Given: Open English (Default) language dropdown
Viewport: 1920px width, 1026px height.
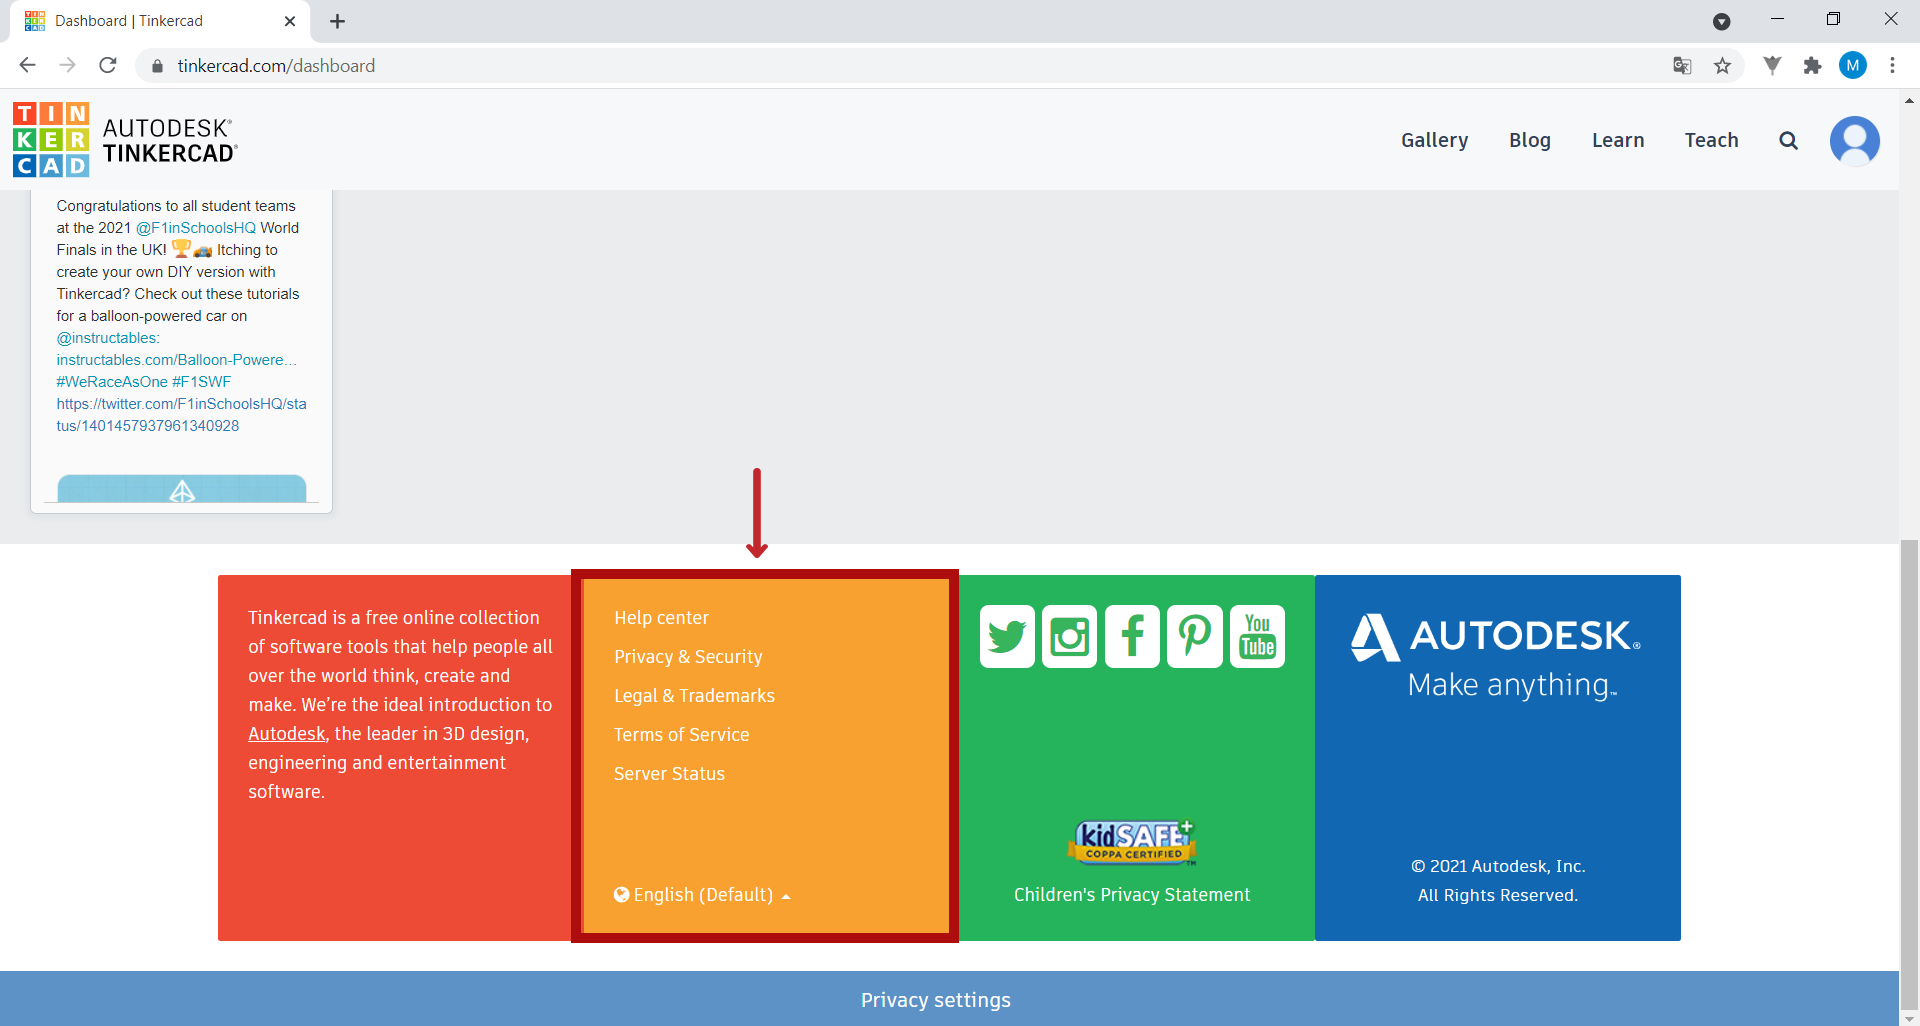Looking at the screenshot, I should click(702, 895).
